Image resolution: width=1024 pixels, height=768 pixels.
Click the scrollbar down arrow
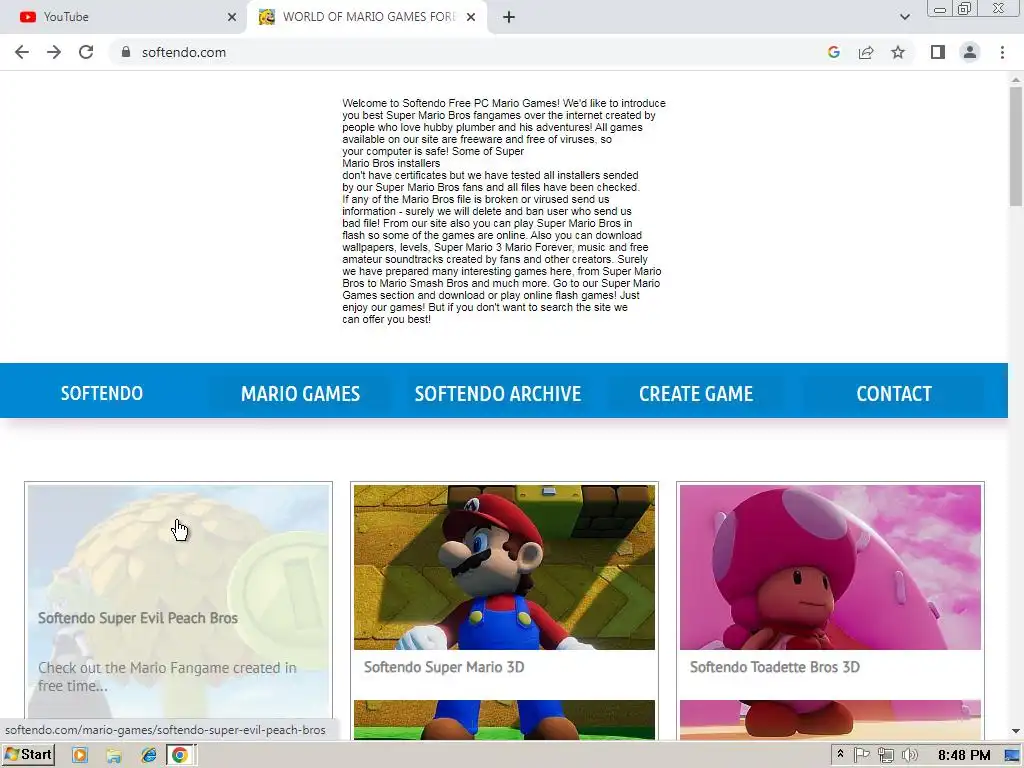tap(1016, 731)
